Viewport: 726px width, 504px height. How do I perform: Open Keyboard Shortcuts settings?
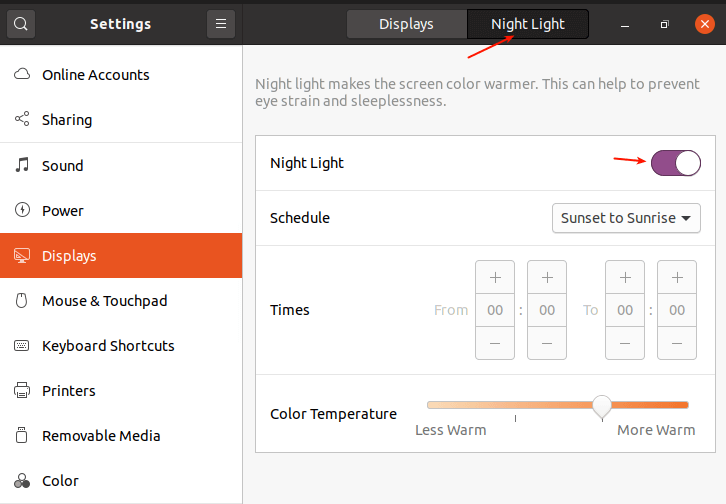tap(108, 346)
